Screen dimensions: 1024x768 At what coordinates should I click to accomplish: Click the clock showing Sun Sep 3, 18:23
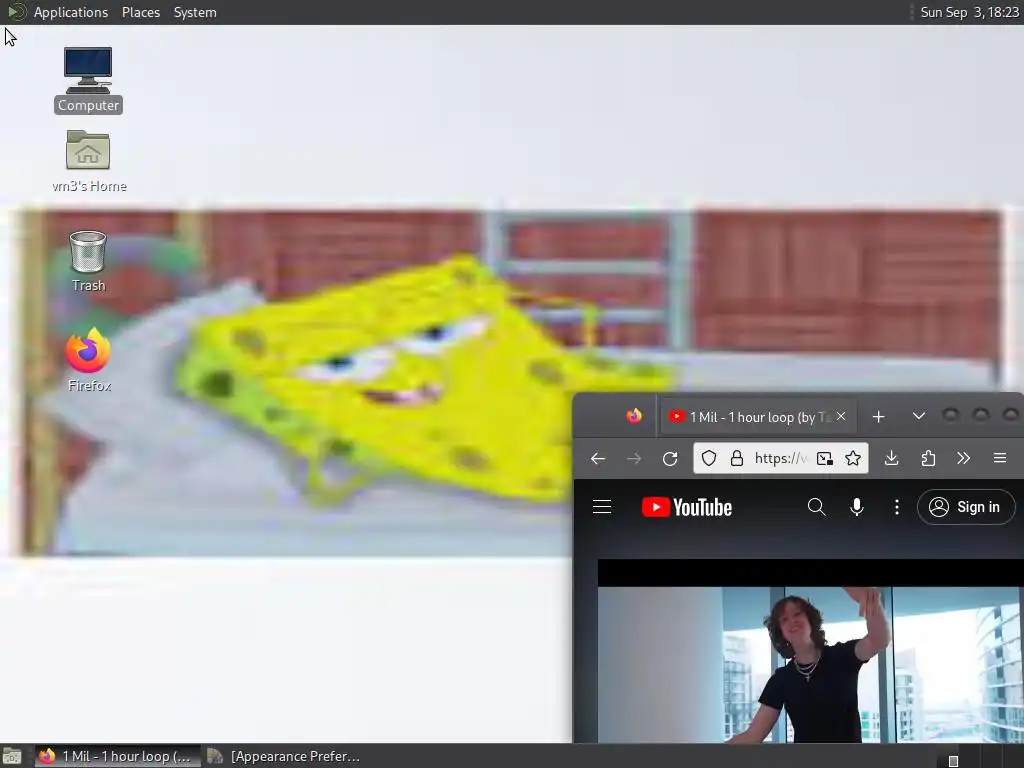[x=969, y=12]
